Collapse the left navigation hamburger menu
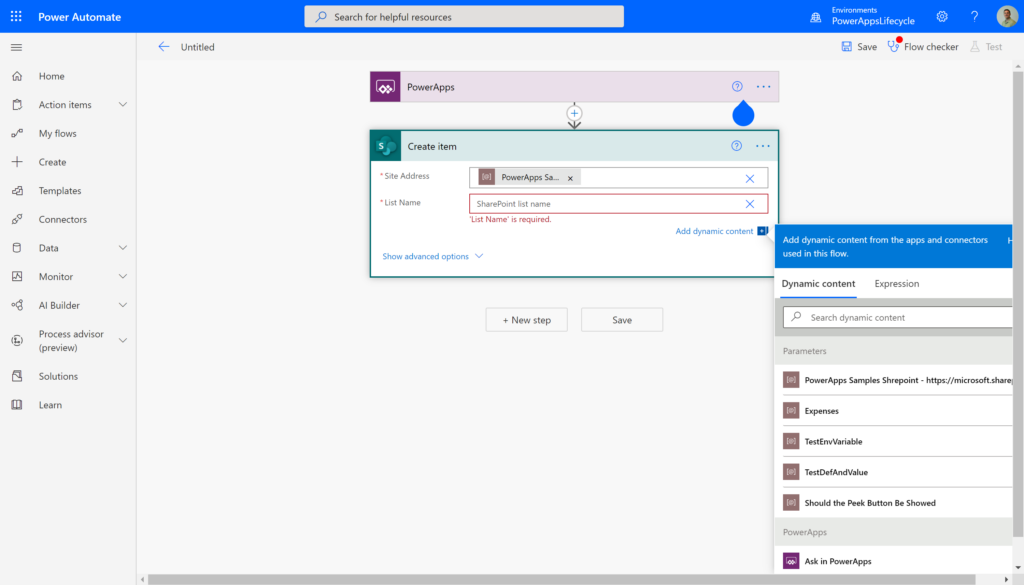Viewport: 1024px width, 585px height. pyautogui.click(x=16, y=47)
